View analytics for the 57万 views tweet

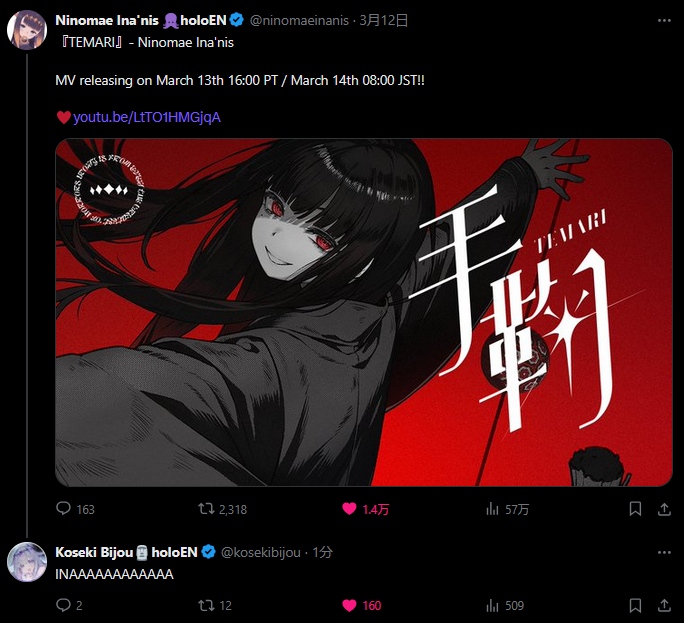tap(507, 509)
